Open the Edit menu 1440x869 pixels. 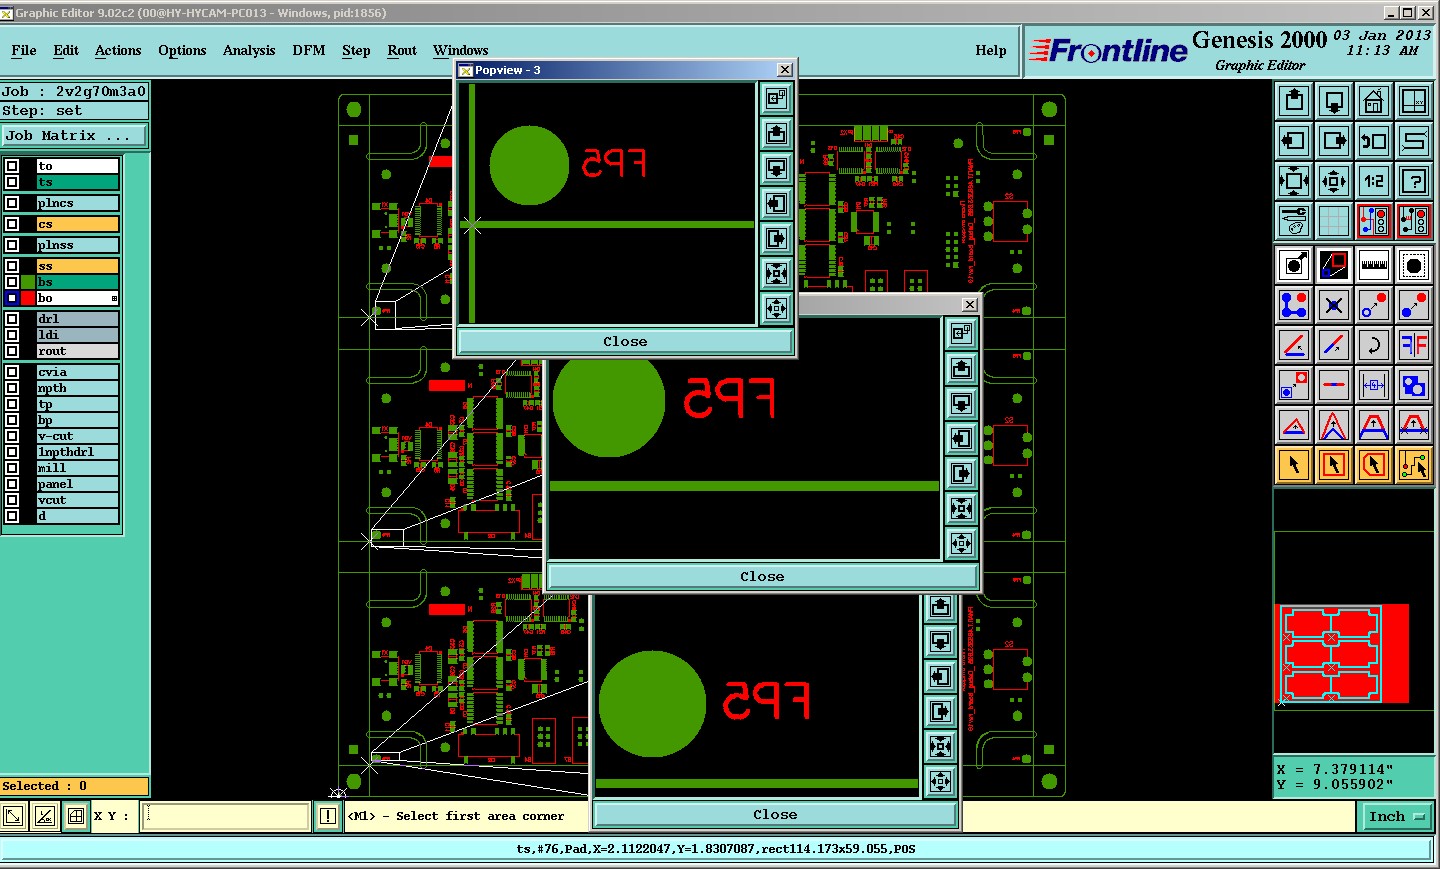coord(66,50)
